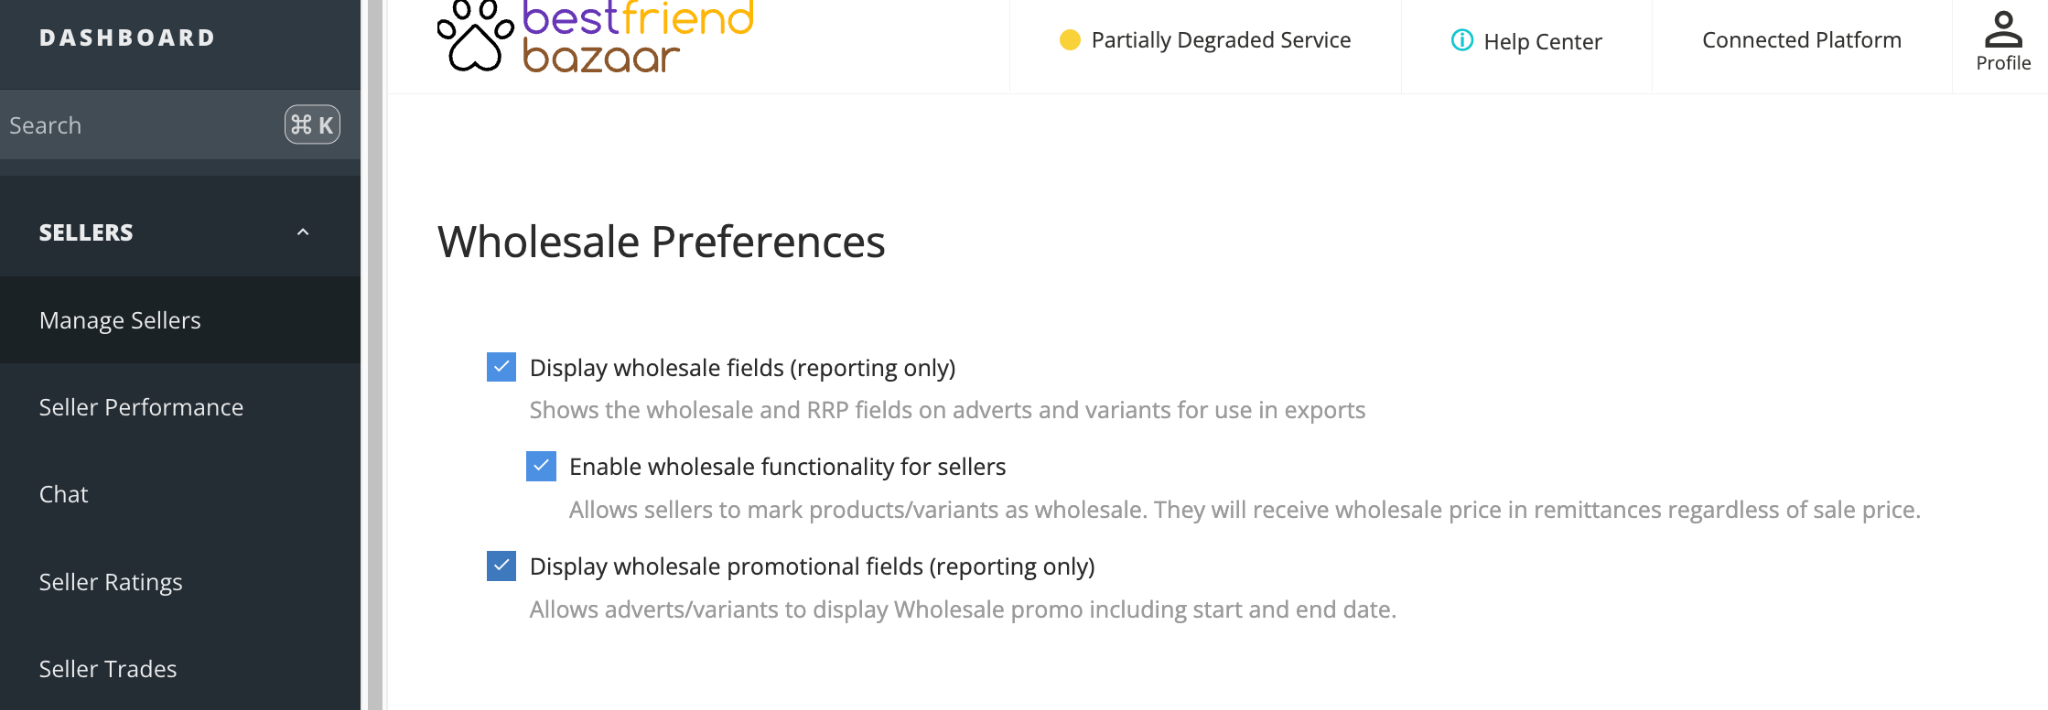Click the Sellers section header
Viewport: 2048px width, 710px height.
180,232
